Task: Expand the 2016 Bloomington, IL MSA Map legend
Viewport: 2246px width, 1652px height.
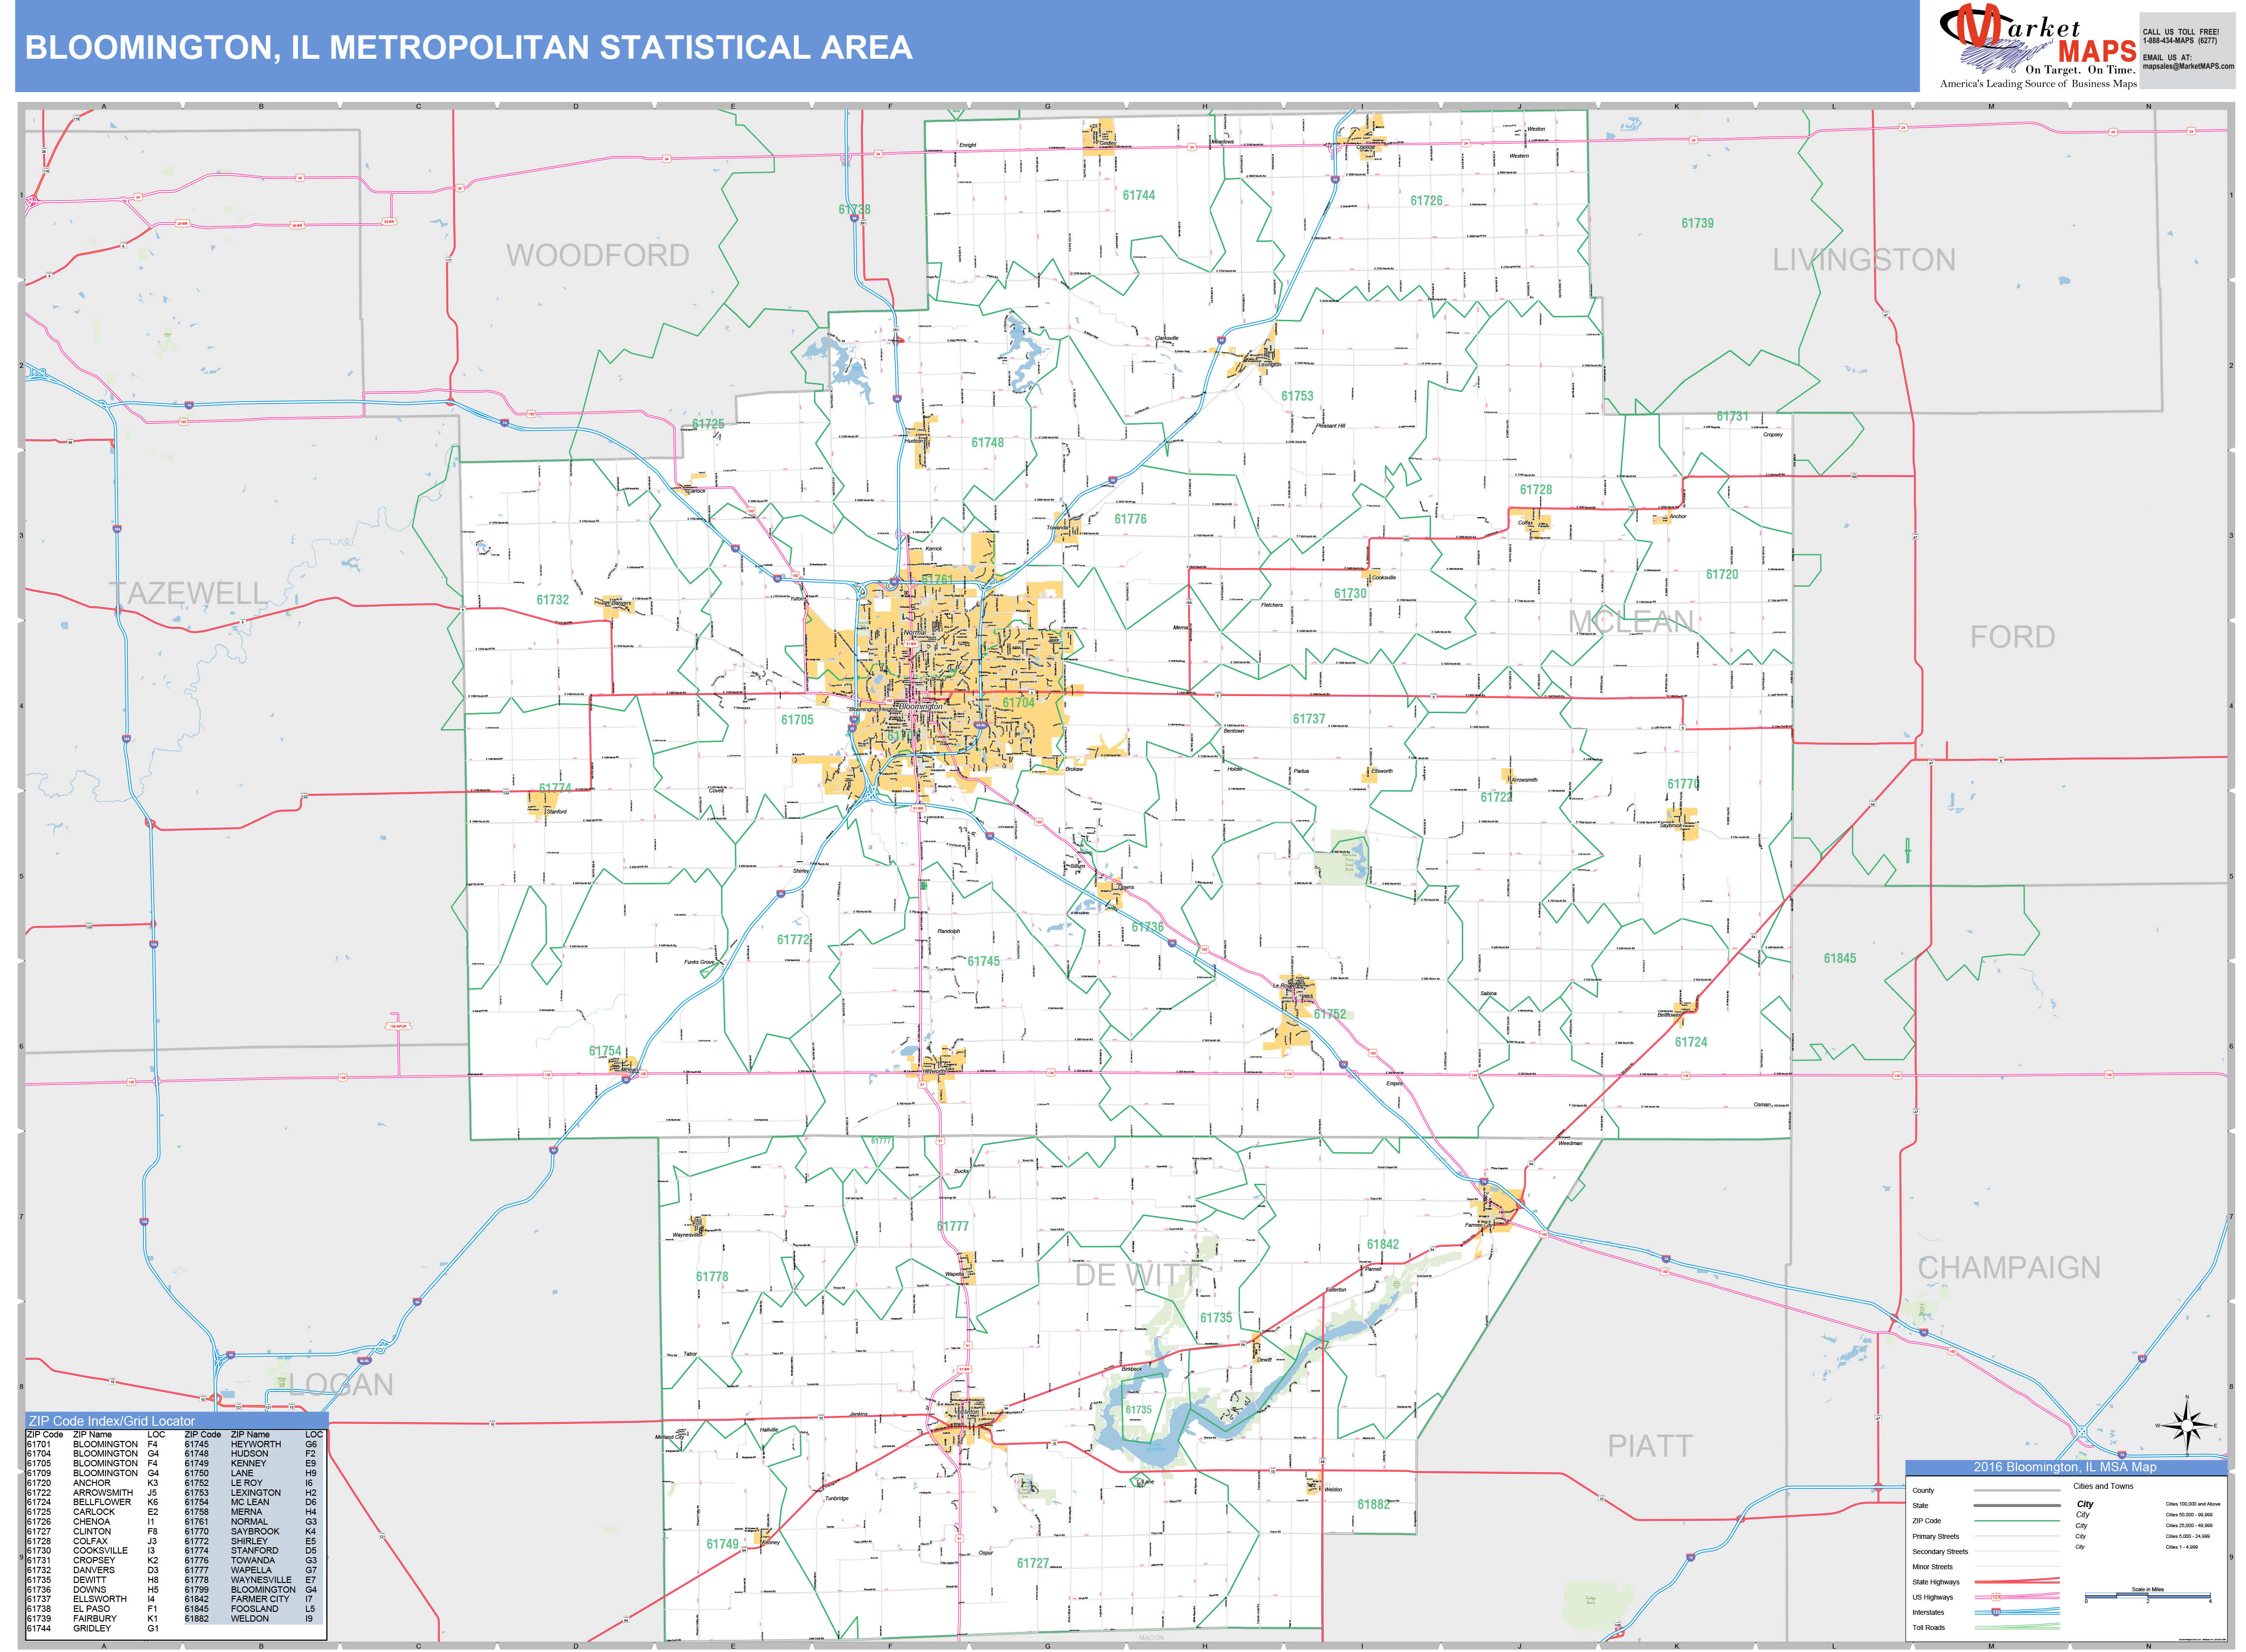Action: tap(2064, 1467)
